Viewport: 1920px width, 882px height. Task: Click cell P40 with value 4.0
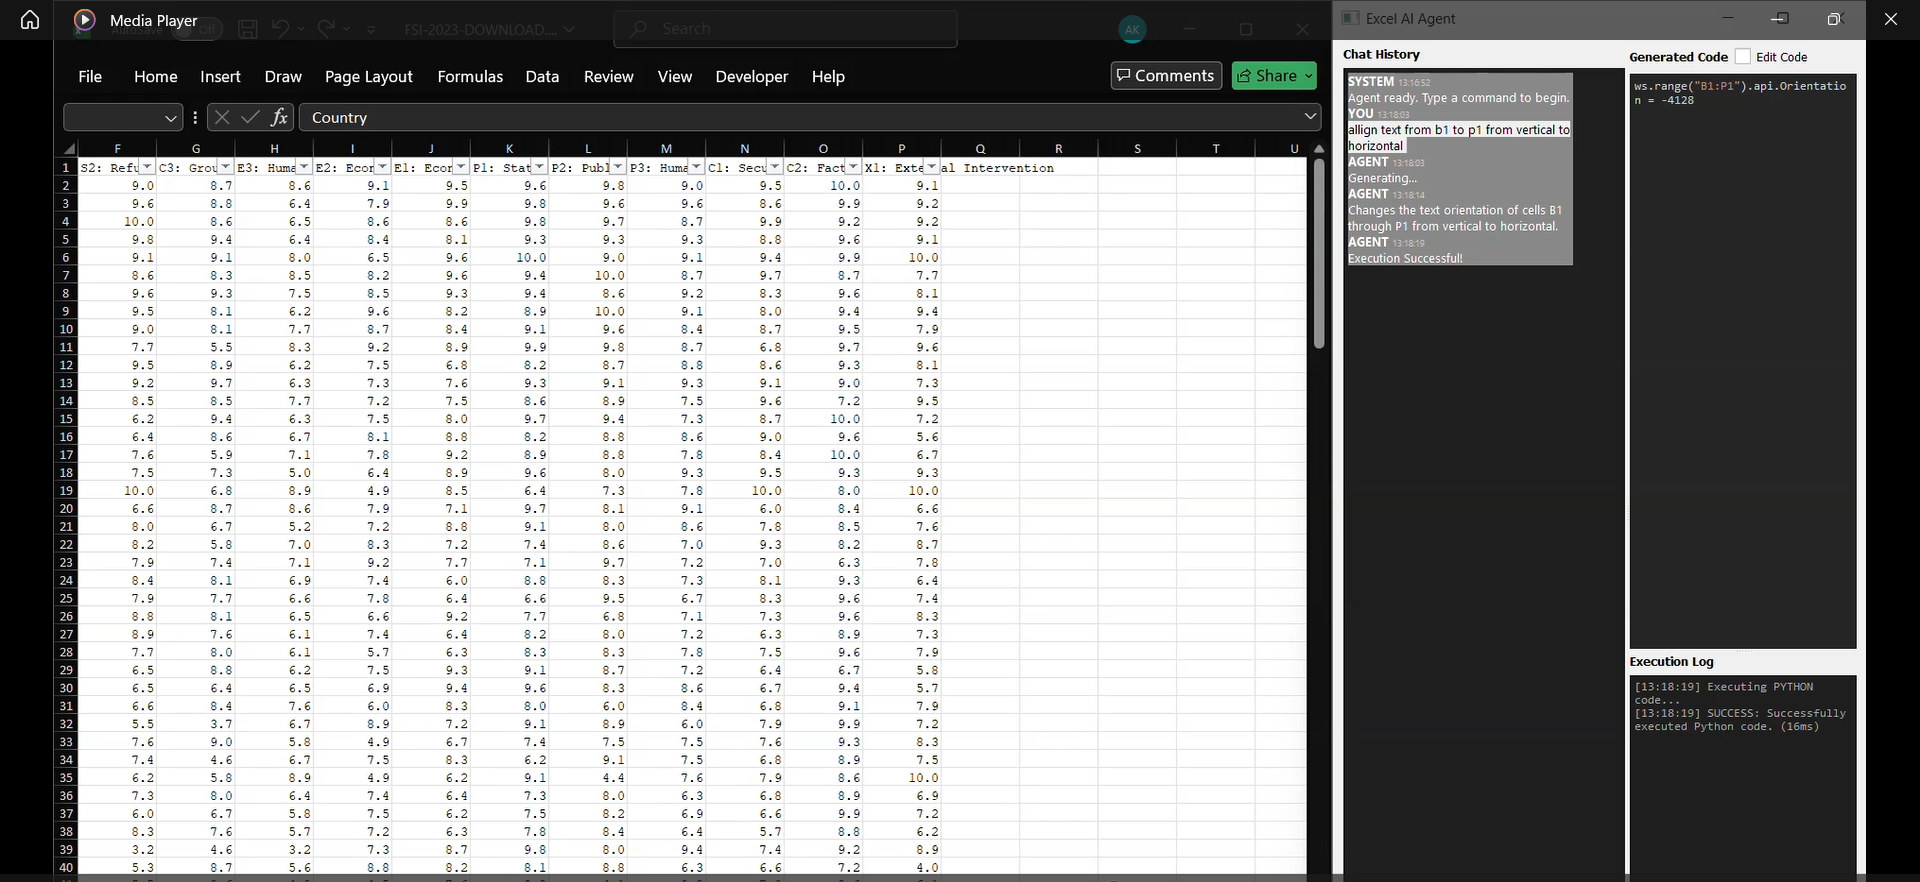coord(902,868)
